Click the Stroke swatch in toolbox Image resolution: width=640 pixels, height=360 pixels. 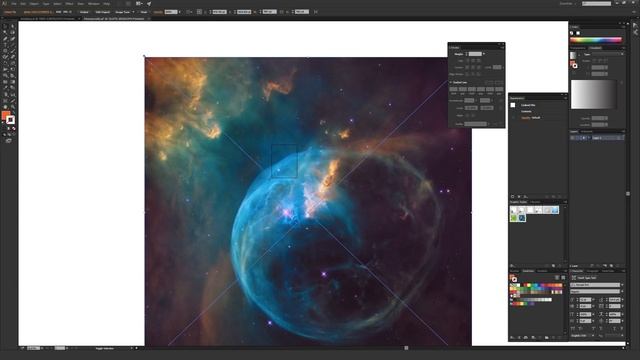tap(11, 120)
